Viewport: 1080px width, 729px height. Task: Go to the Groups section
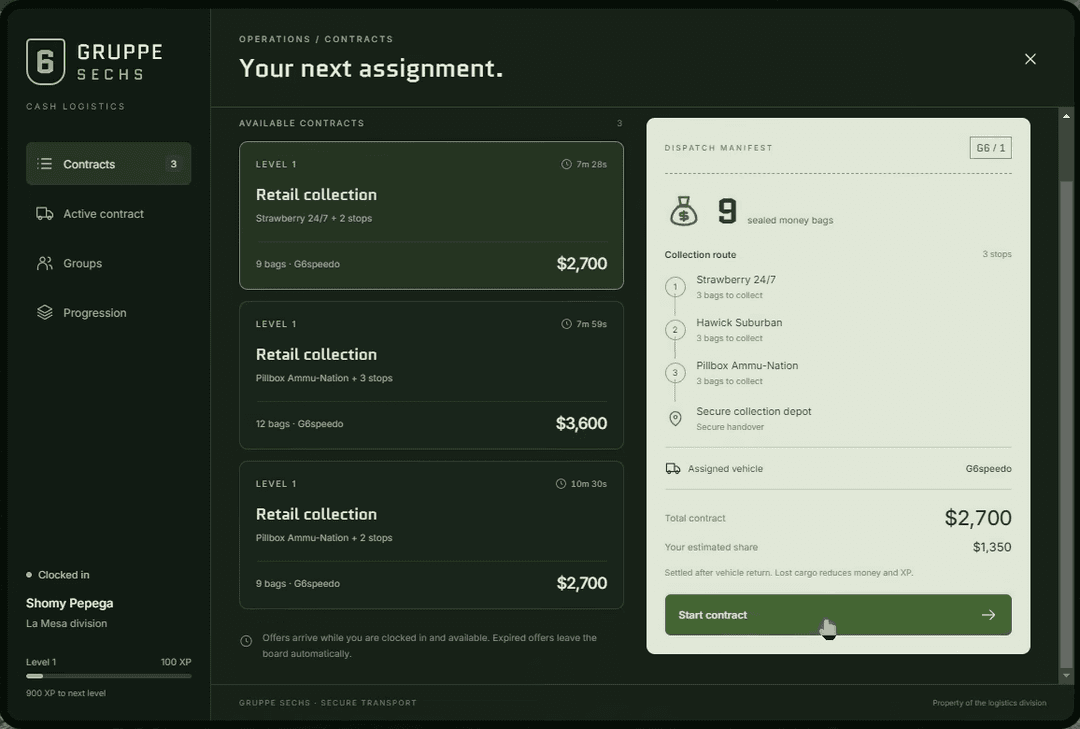coord(109,263)
